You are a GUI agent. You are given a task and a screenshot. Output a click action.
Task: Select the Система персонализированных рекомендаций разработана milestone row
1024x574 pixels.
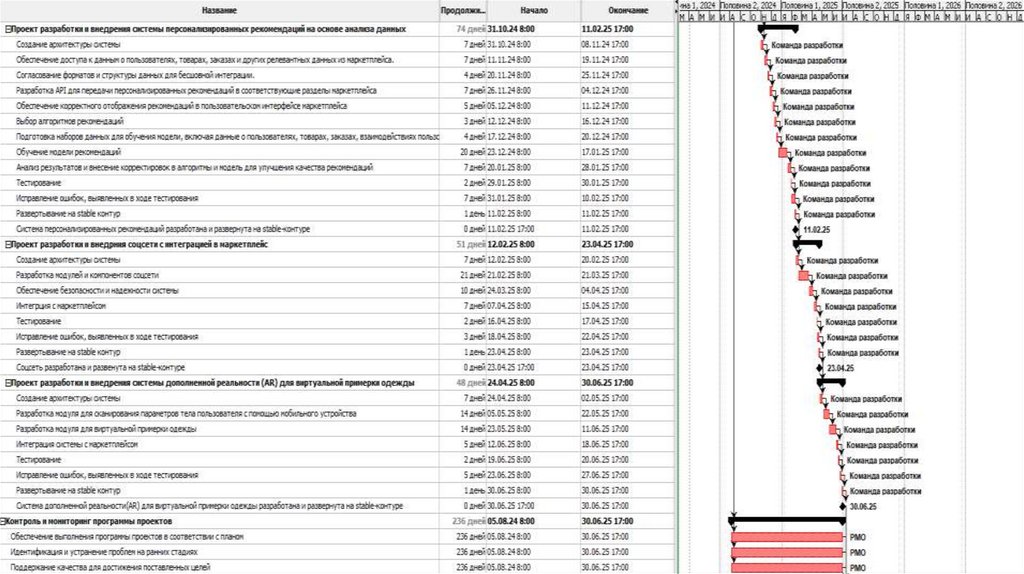tap(163, 229)
